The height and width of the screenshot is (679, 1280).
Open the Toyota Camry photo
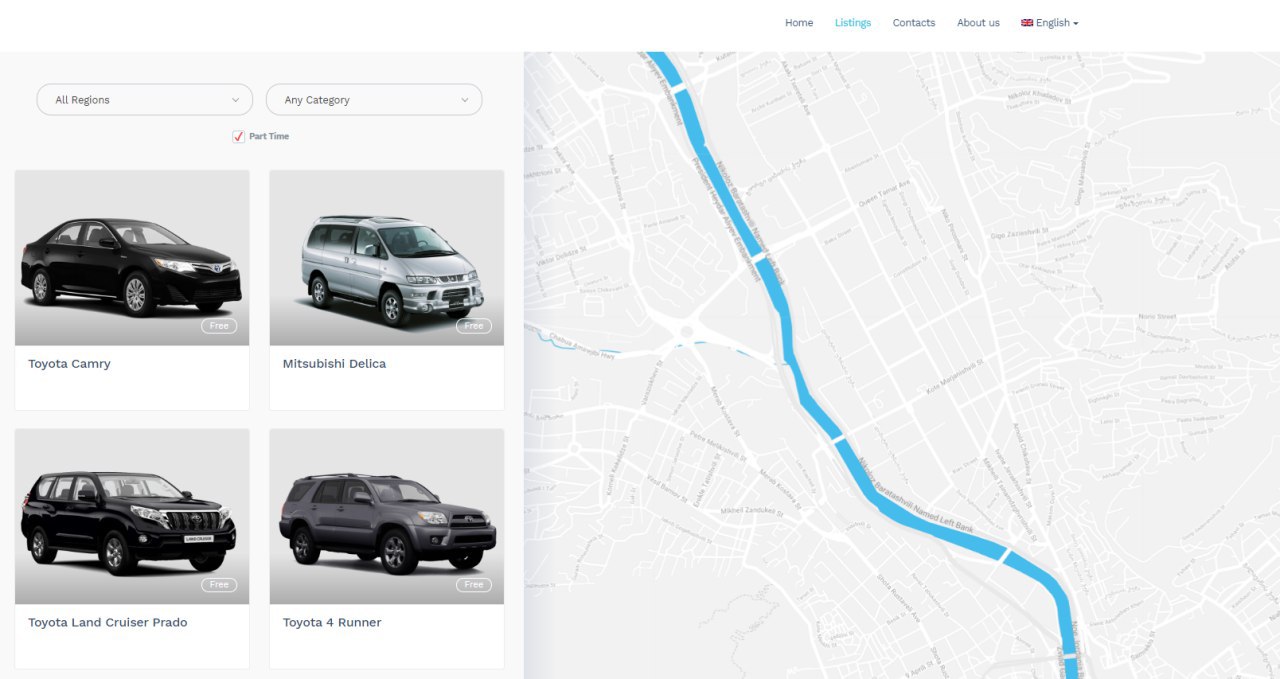(x=132, y=258)
